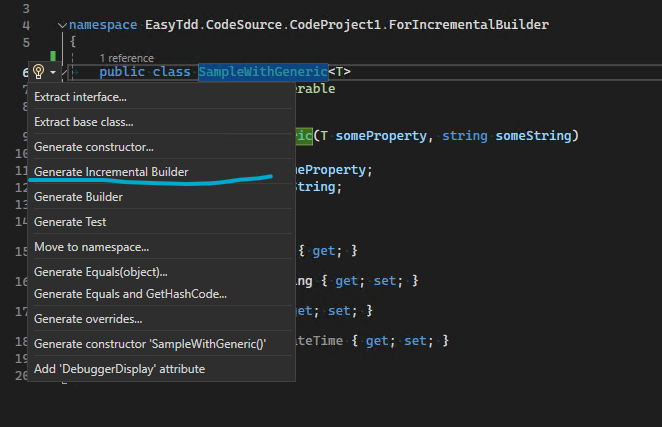Select Generate overrides... option

(x=160, y=319)
